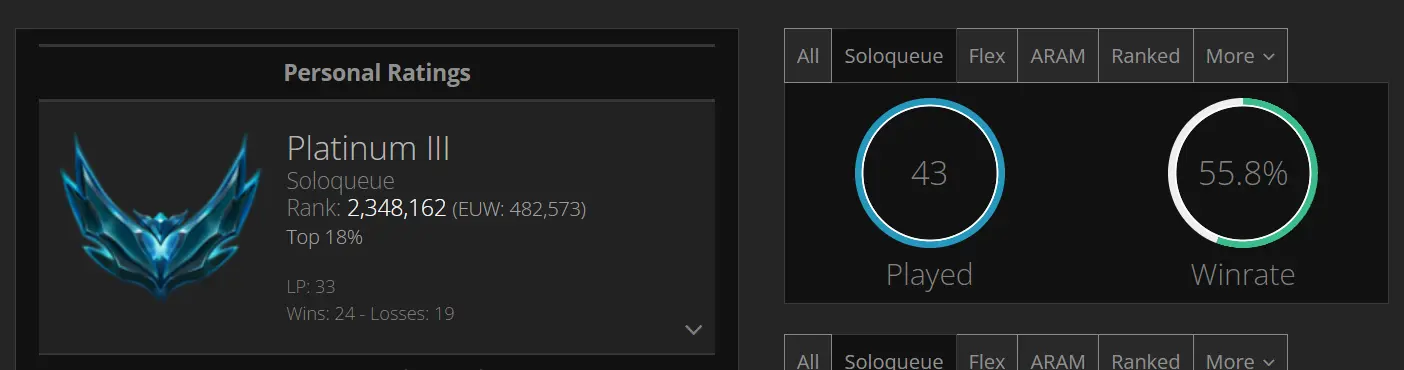Click the world rank 2,348,162 number

pos(396,209)
